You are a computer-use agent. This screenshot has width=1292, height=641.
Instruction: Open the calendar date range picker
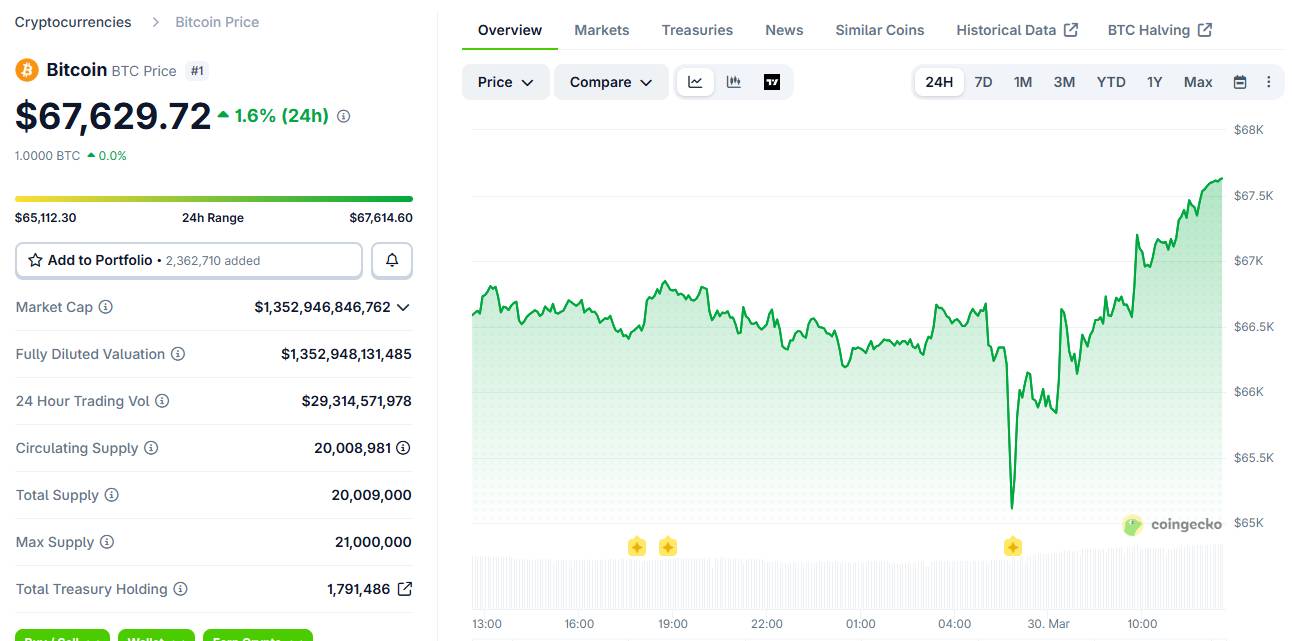[1238, 82]
